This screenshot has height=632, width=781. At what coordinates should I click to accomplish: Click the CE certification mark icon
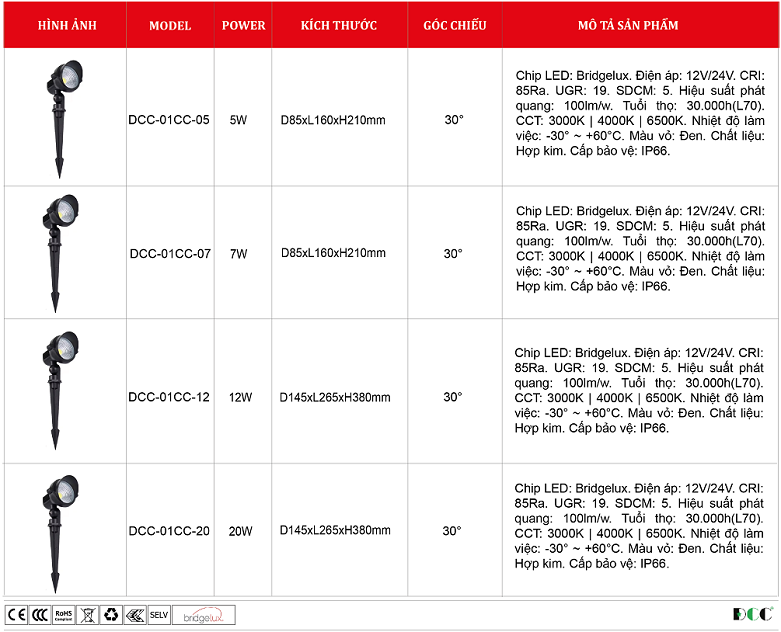tap(16, 614)
